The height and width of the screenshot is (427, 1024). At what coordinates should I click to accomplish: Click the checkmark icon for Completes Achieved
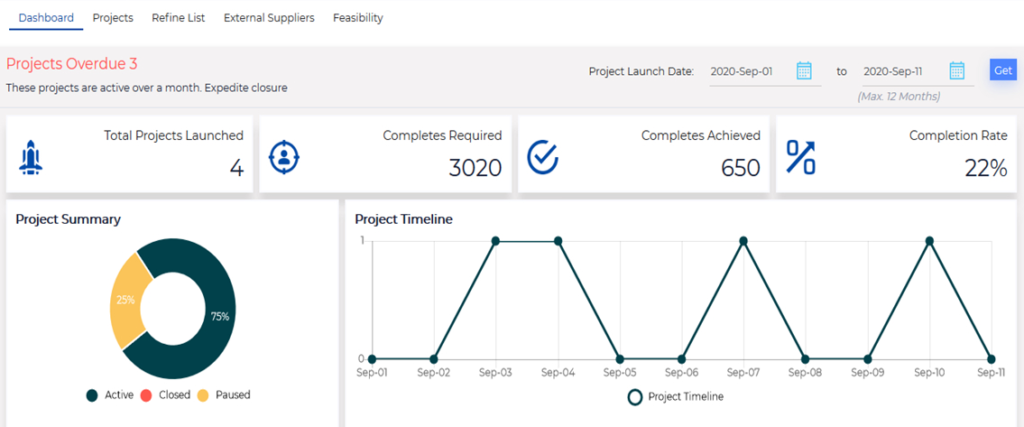pos(543,157)
